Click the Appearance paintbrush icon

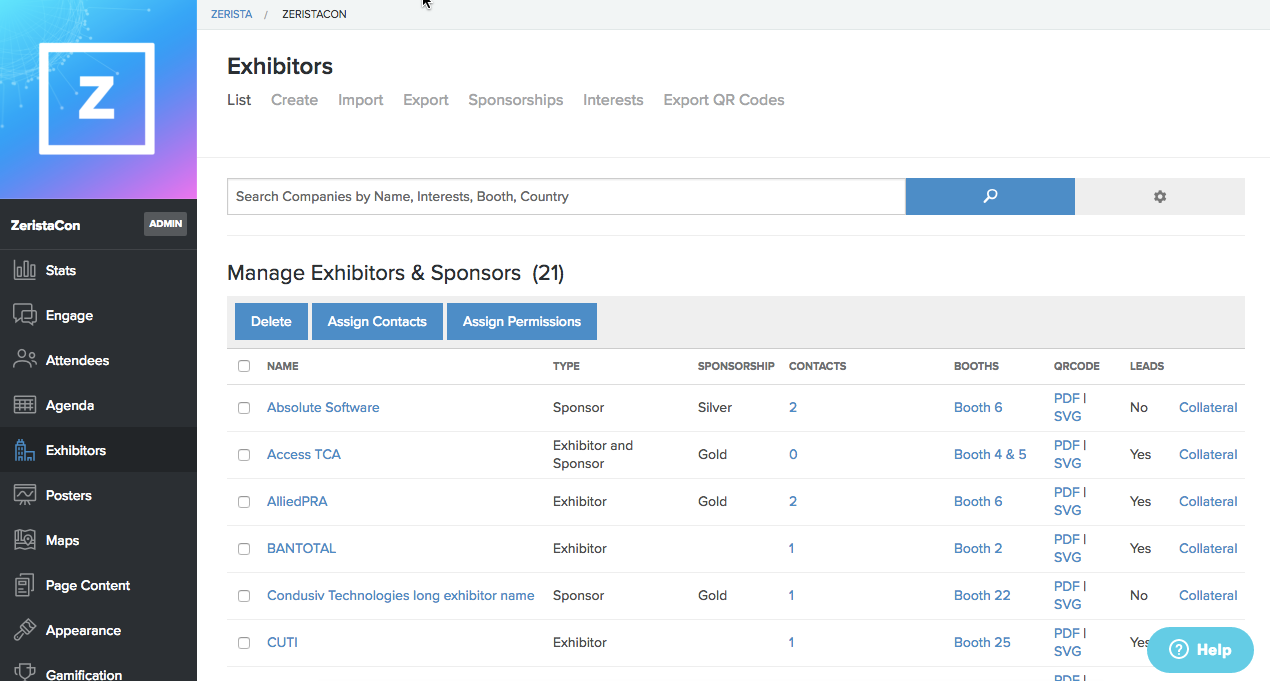[24, 630]
